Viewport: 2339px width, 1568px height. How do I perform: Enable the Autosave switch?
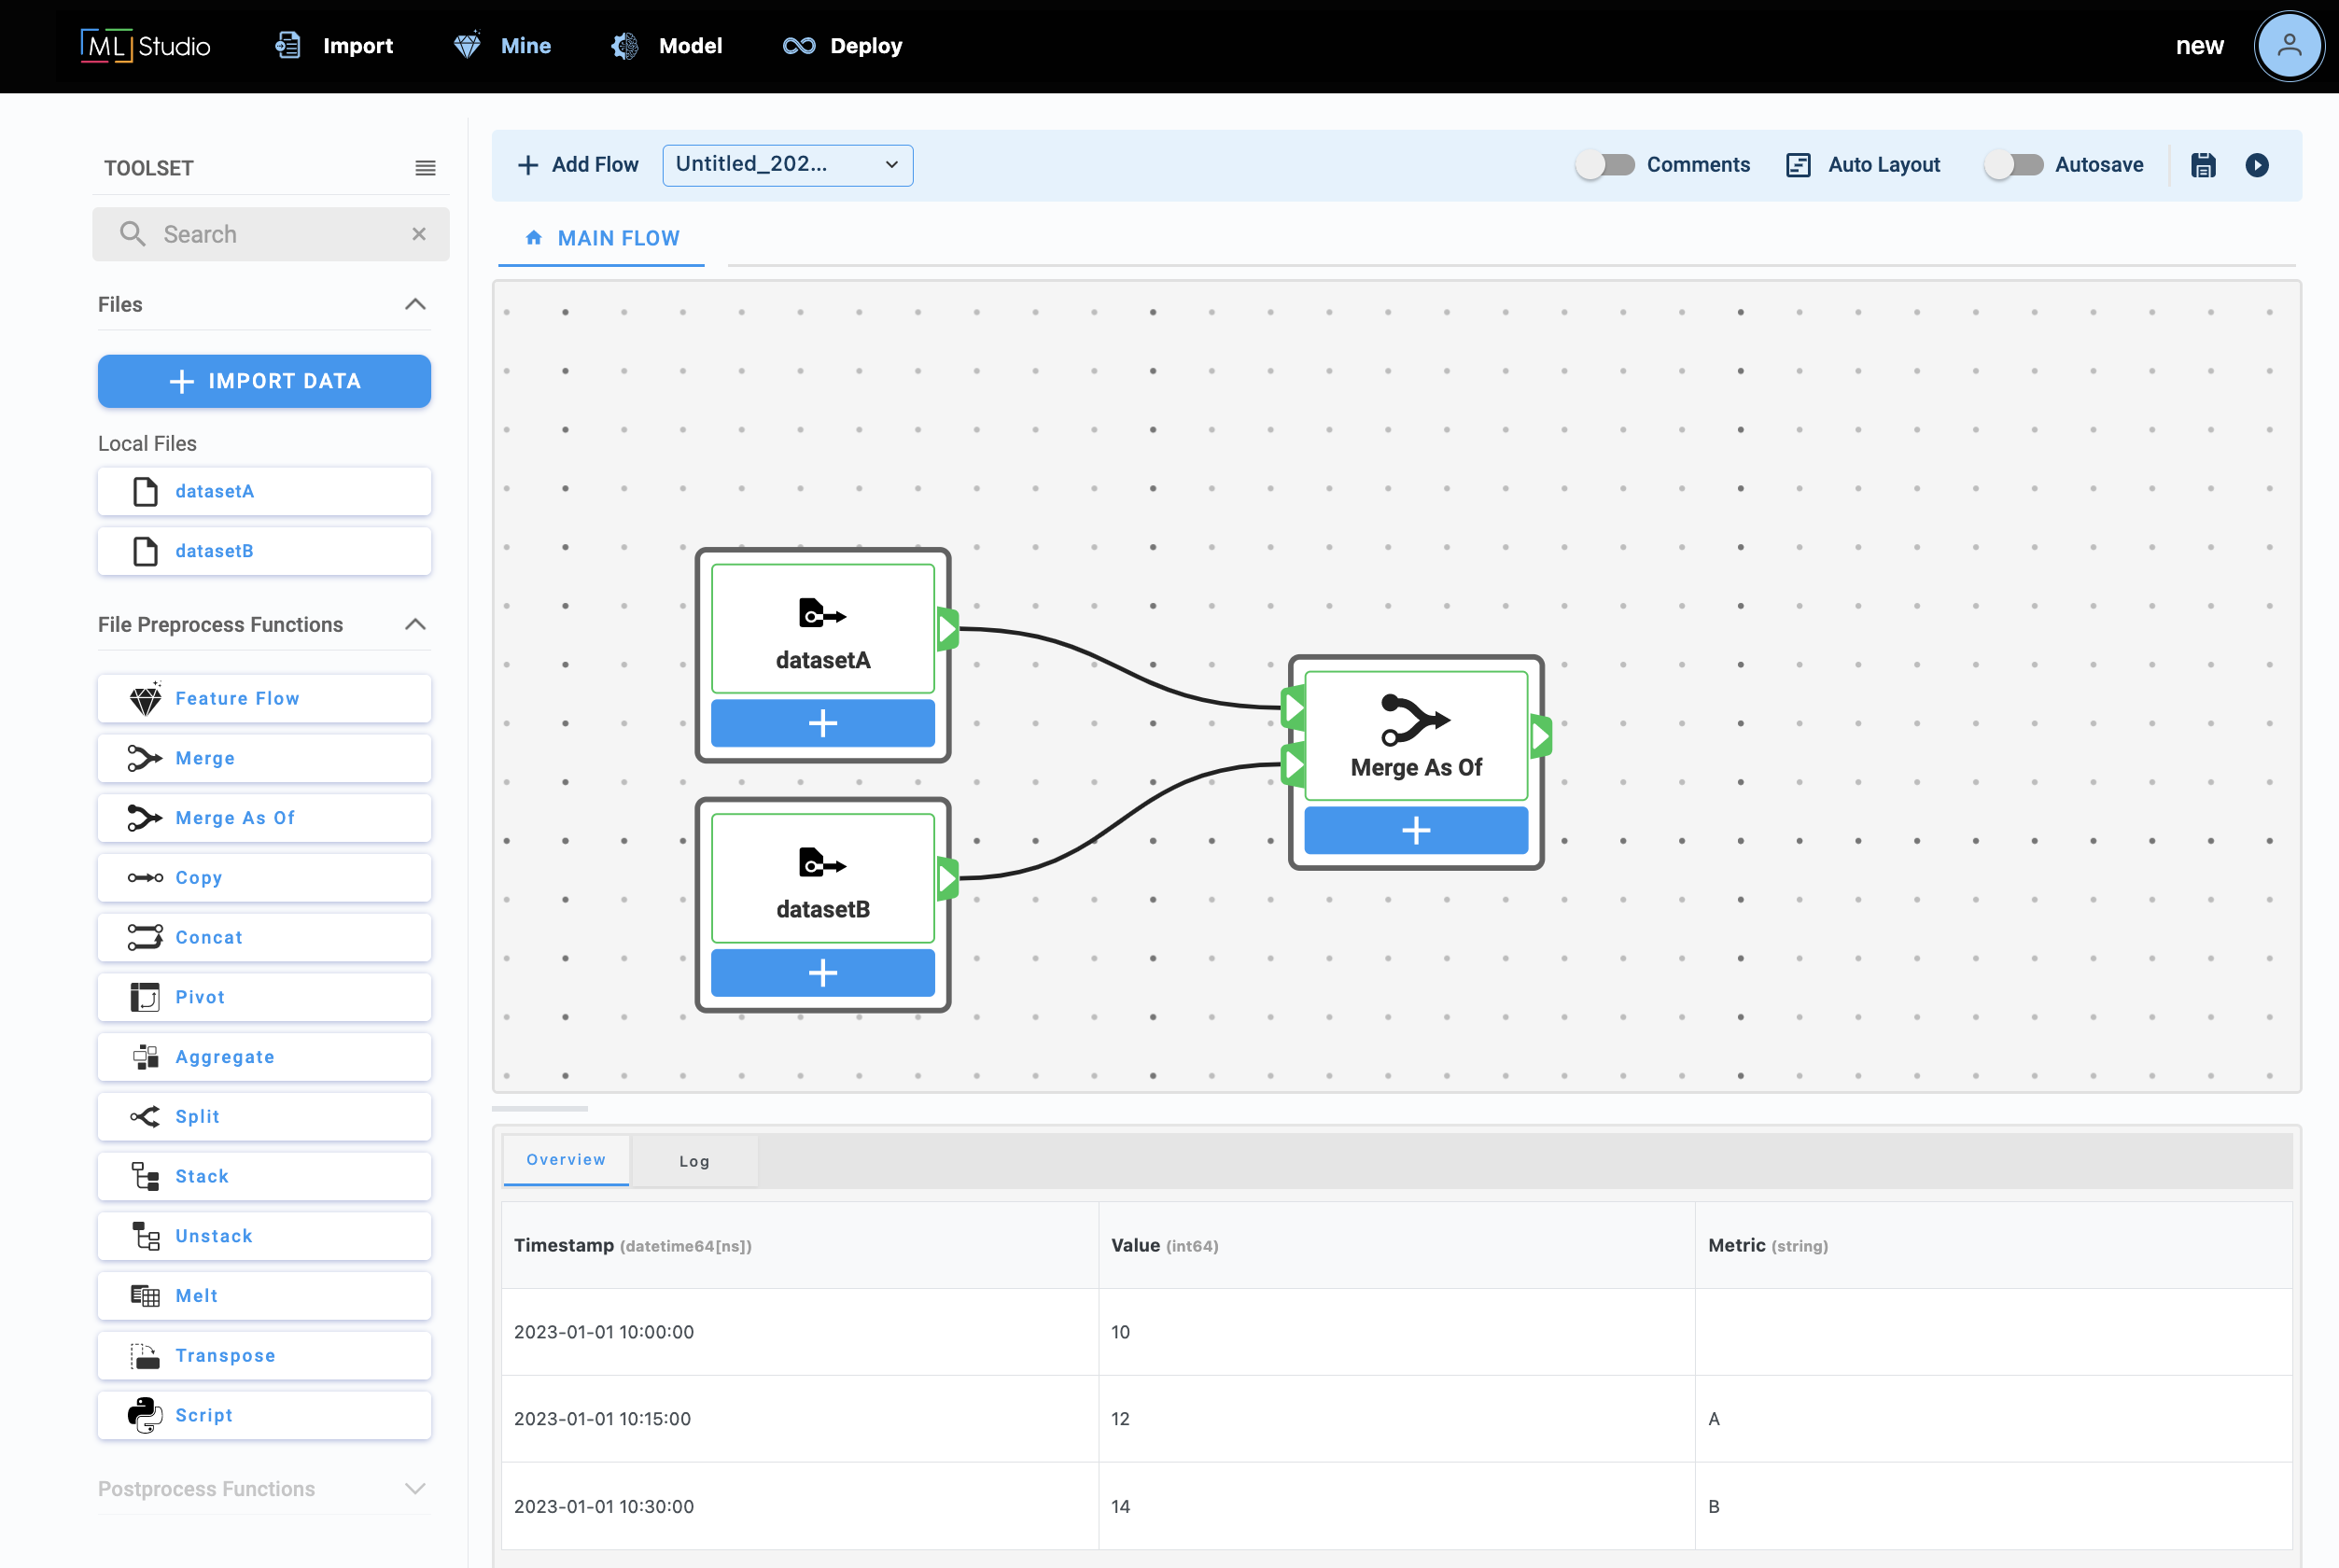tap(2012, 165)
